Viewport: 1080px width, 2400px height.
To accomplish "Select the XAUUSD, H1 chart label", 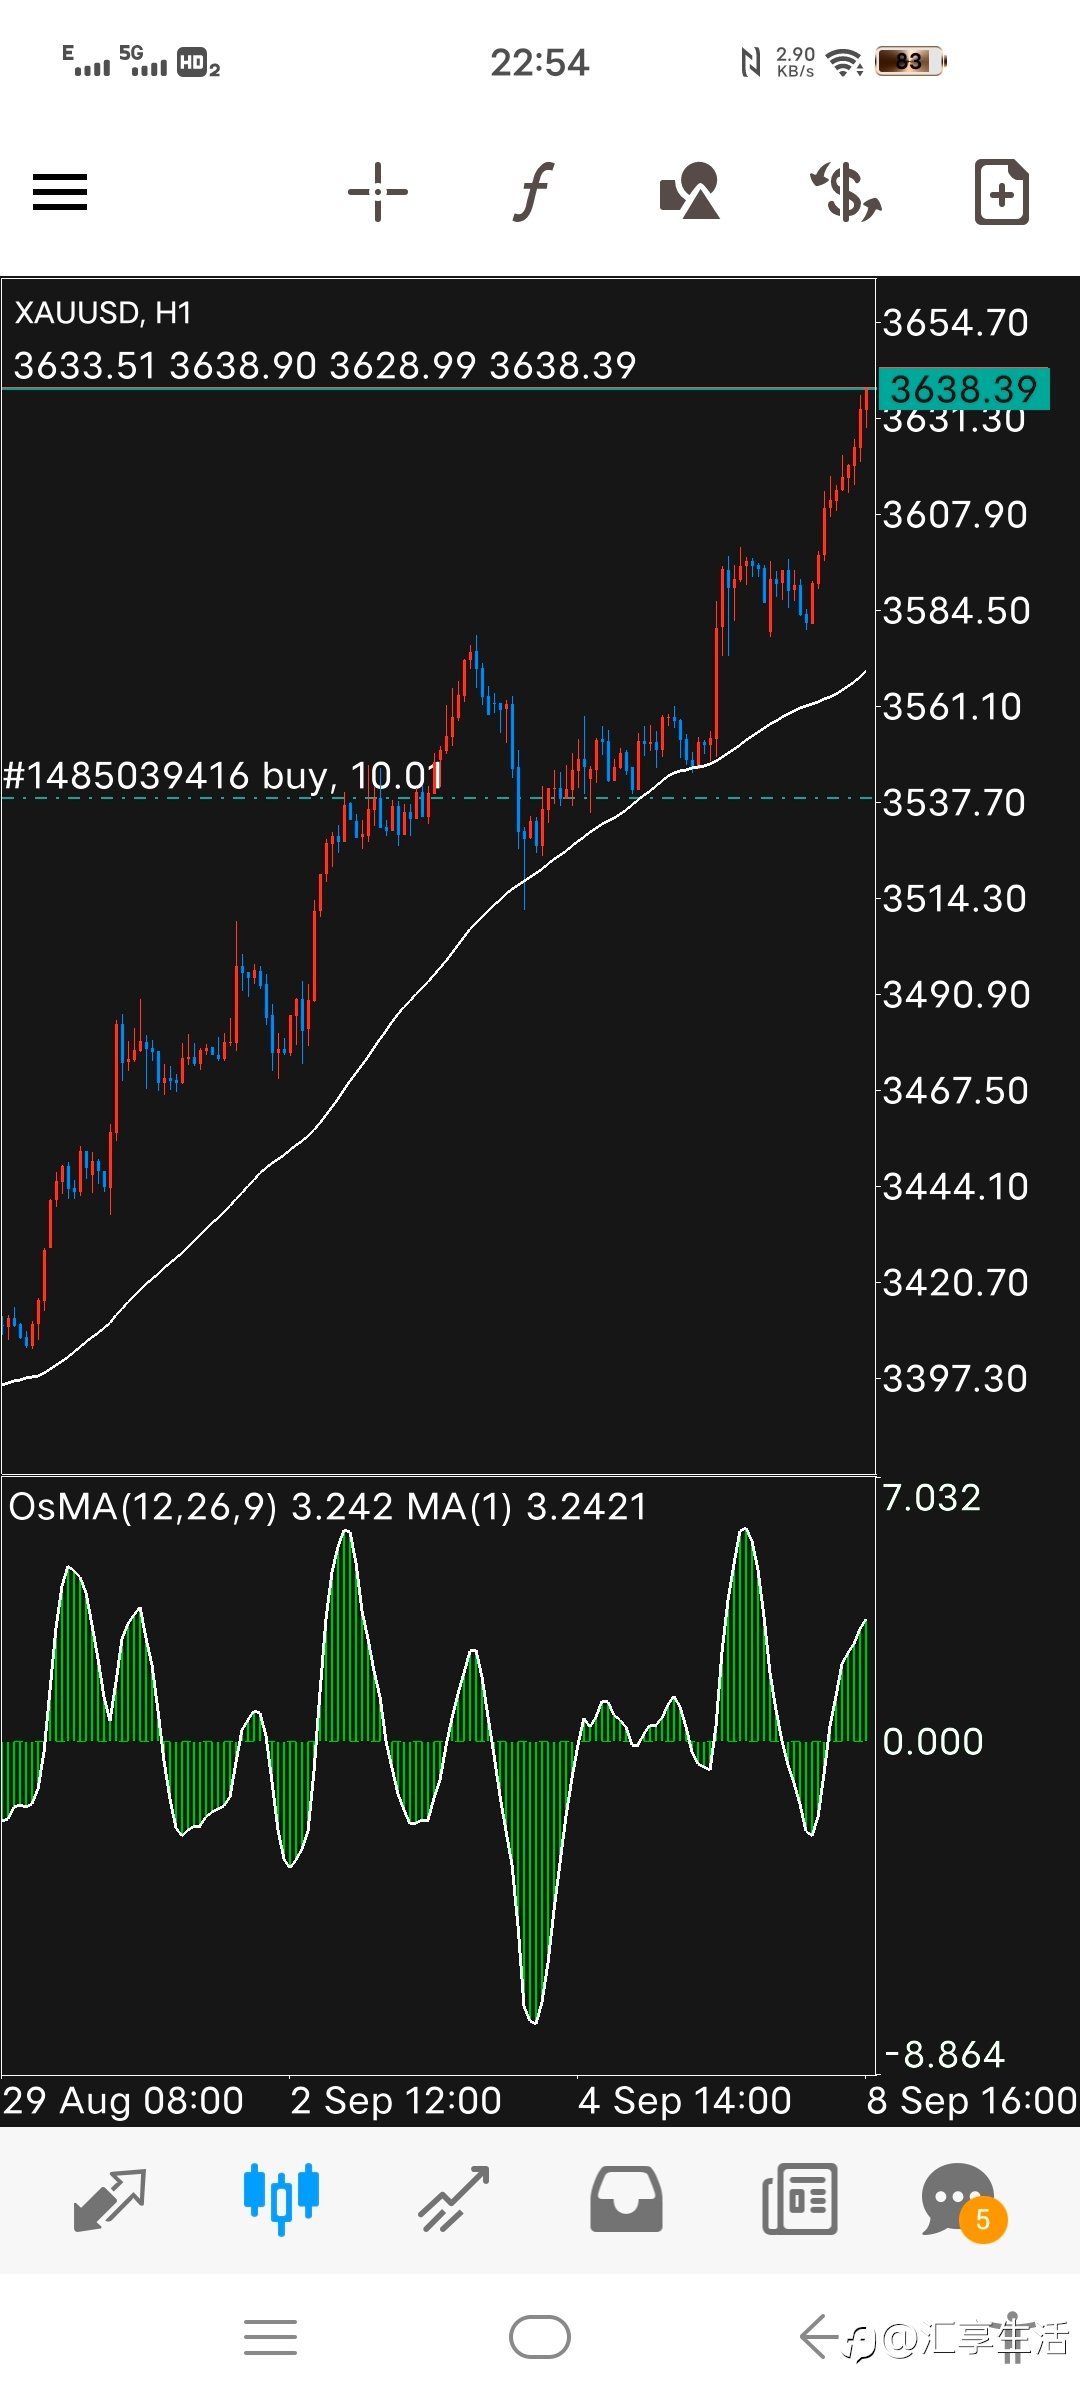I will (103, 313).
